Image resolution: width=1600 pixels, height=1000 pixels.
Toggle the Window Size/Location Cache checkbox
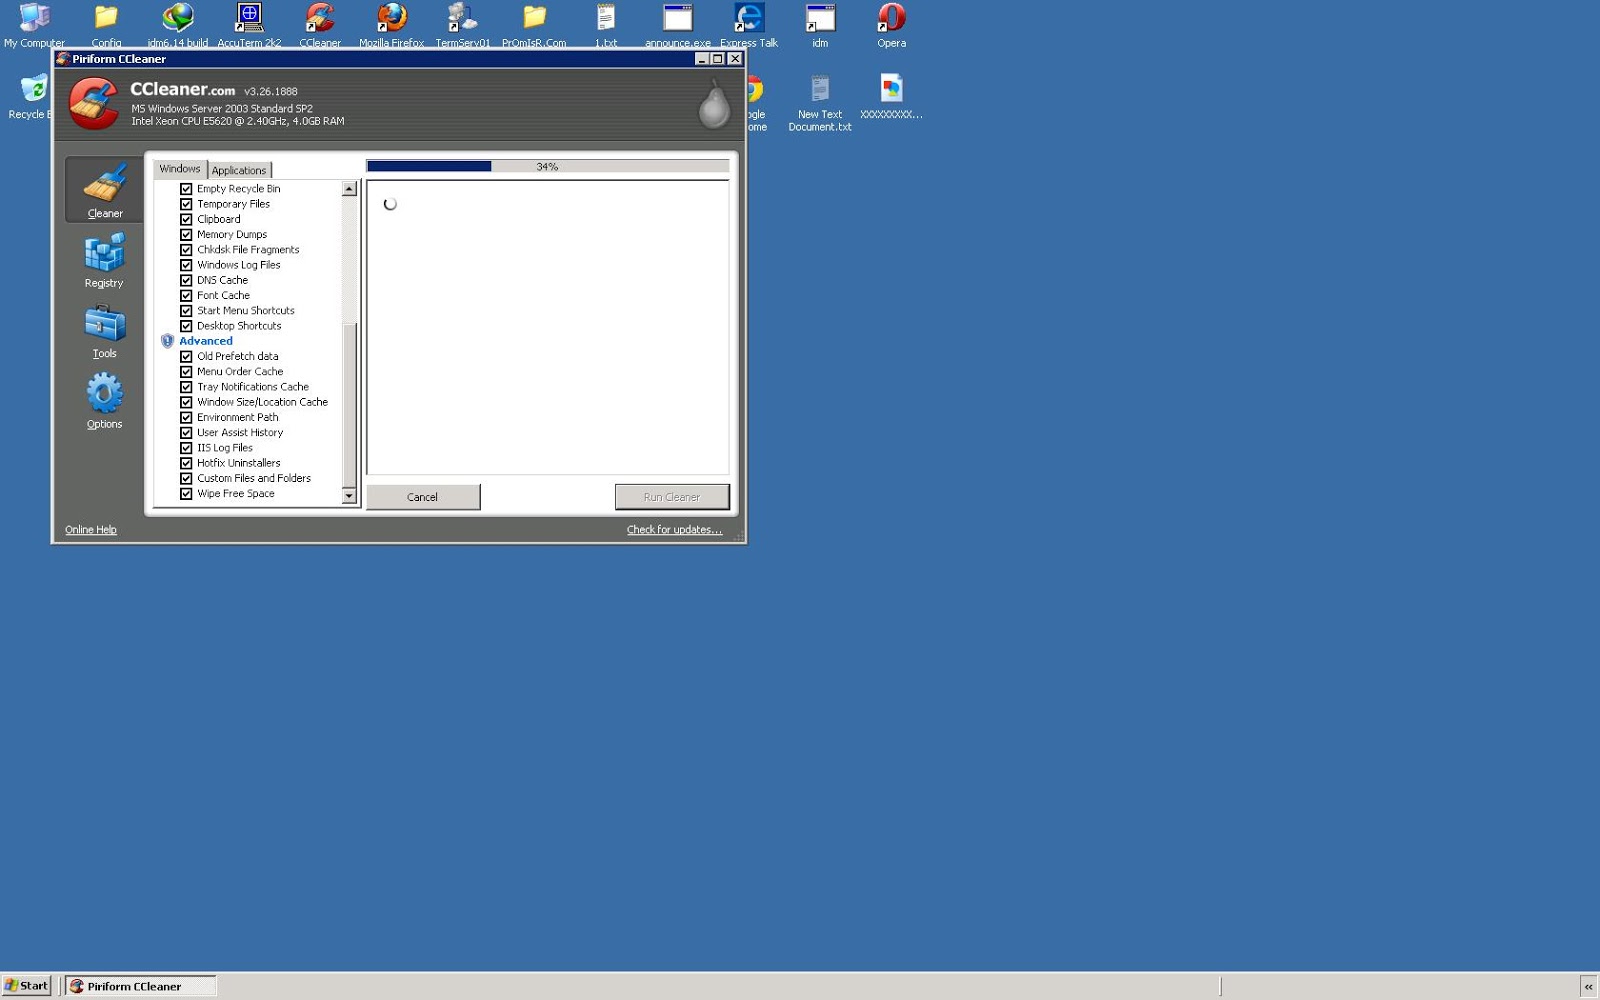click(x=186, y=402)
